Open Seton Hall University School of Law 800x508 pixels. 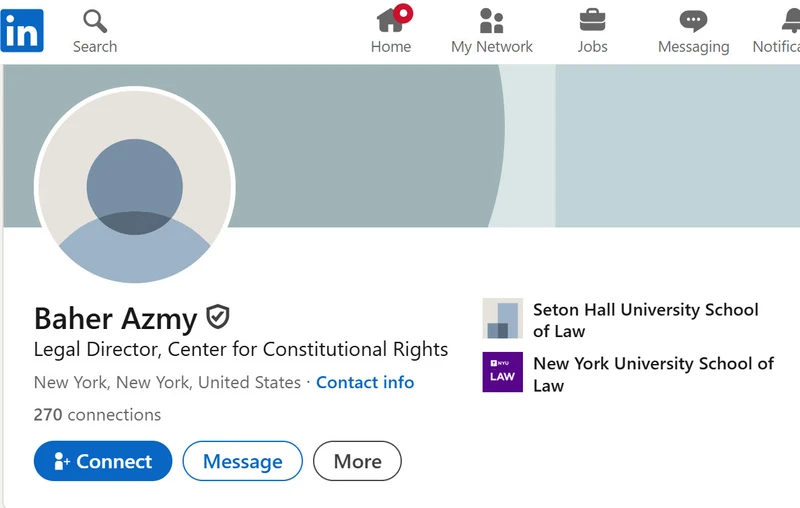tap(645, 320)
